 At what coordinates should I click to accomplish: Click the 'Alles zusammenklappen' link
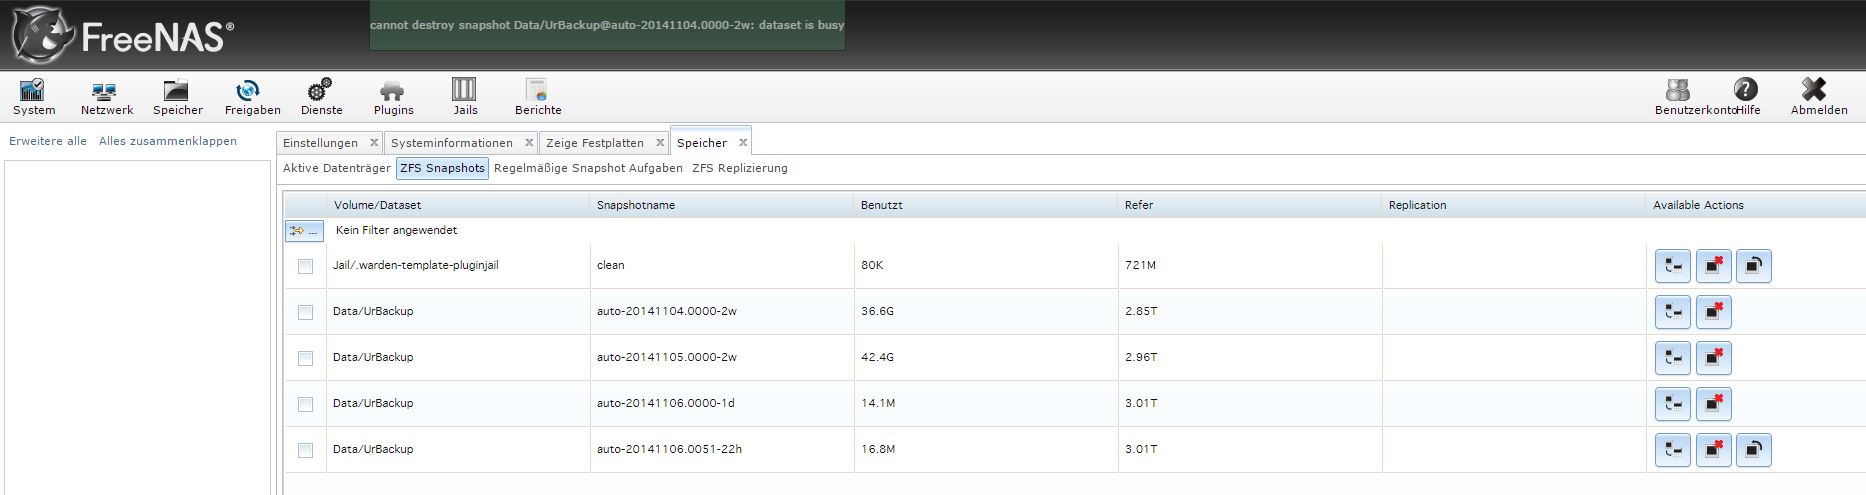168,141
